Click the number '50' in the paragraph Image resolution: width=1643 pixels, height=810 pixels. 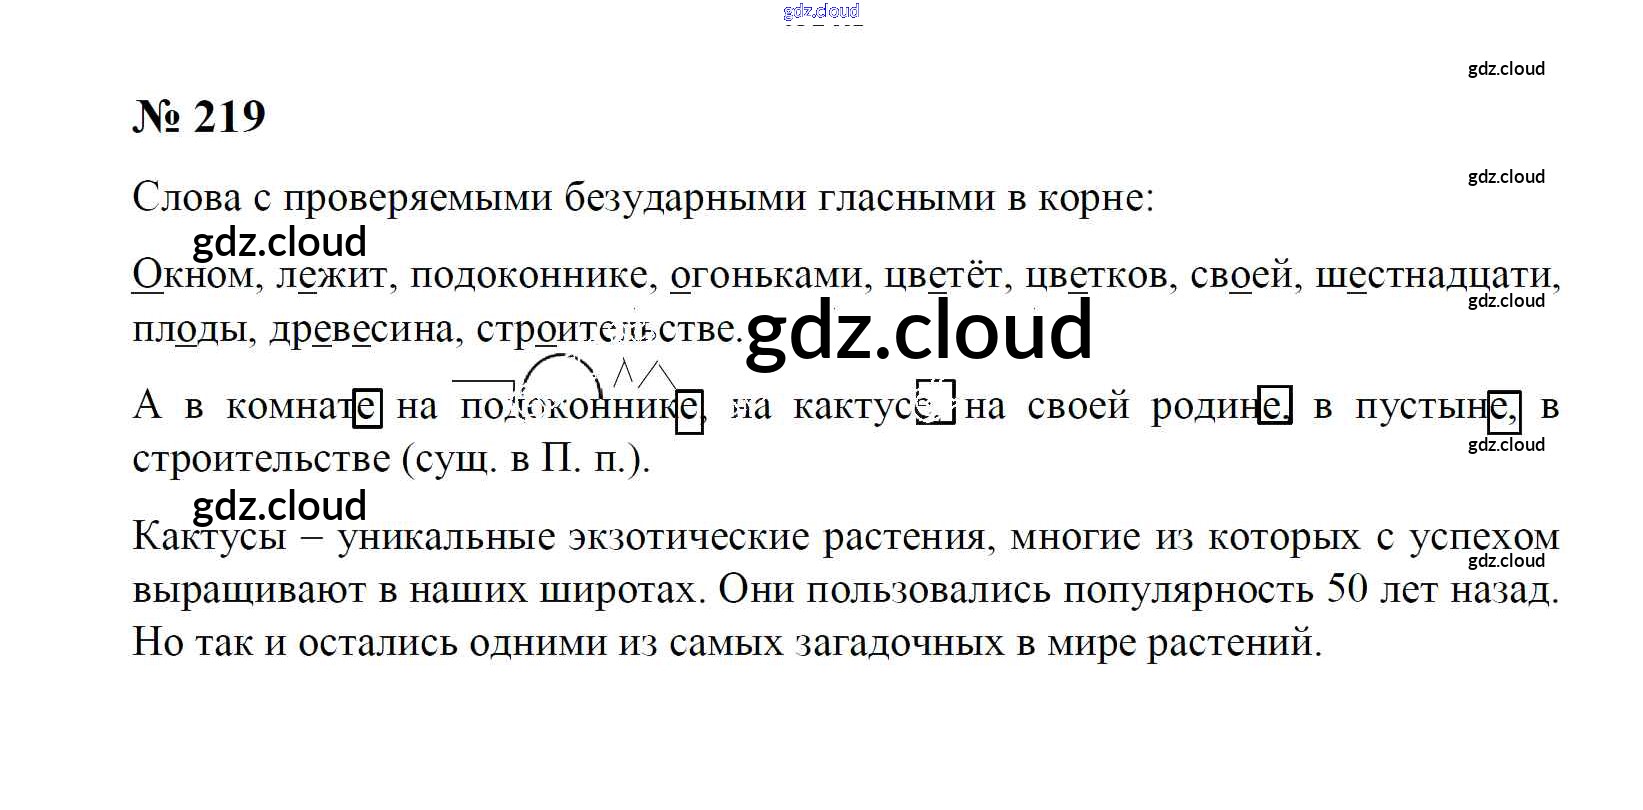pyautogui.click(x=1347, y=589)
